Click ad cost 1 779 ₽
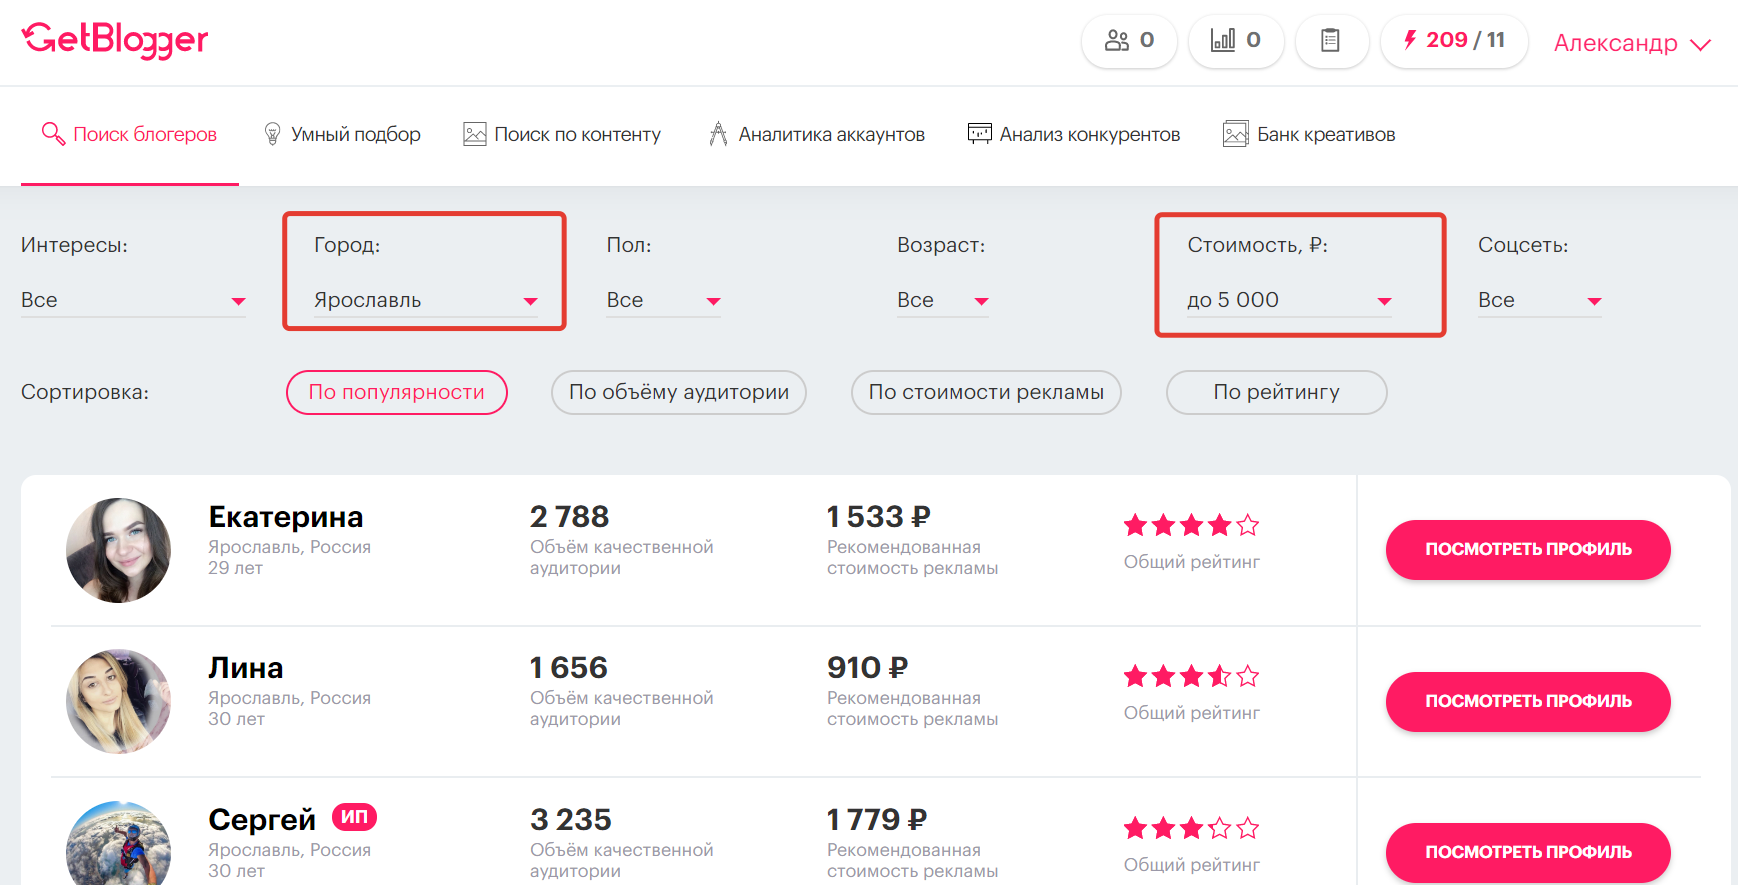The height and width of the screenshot is (885, 1738). point(877,820)
